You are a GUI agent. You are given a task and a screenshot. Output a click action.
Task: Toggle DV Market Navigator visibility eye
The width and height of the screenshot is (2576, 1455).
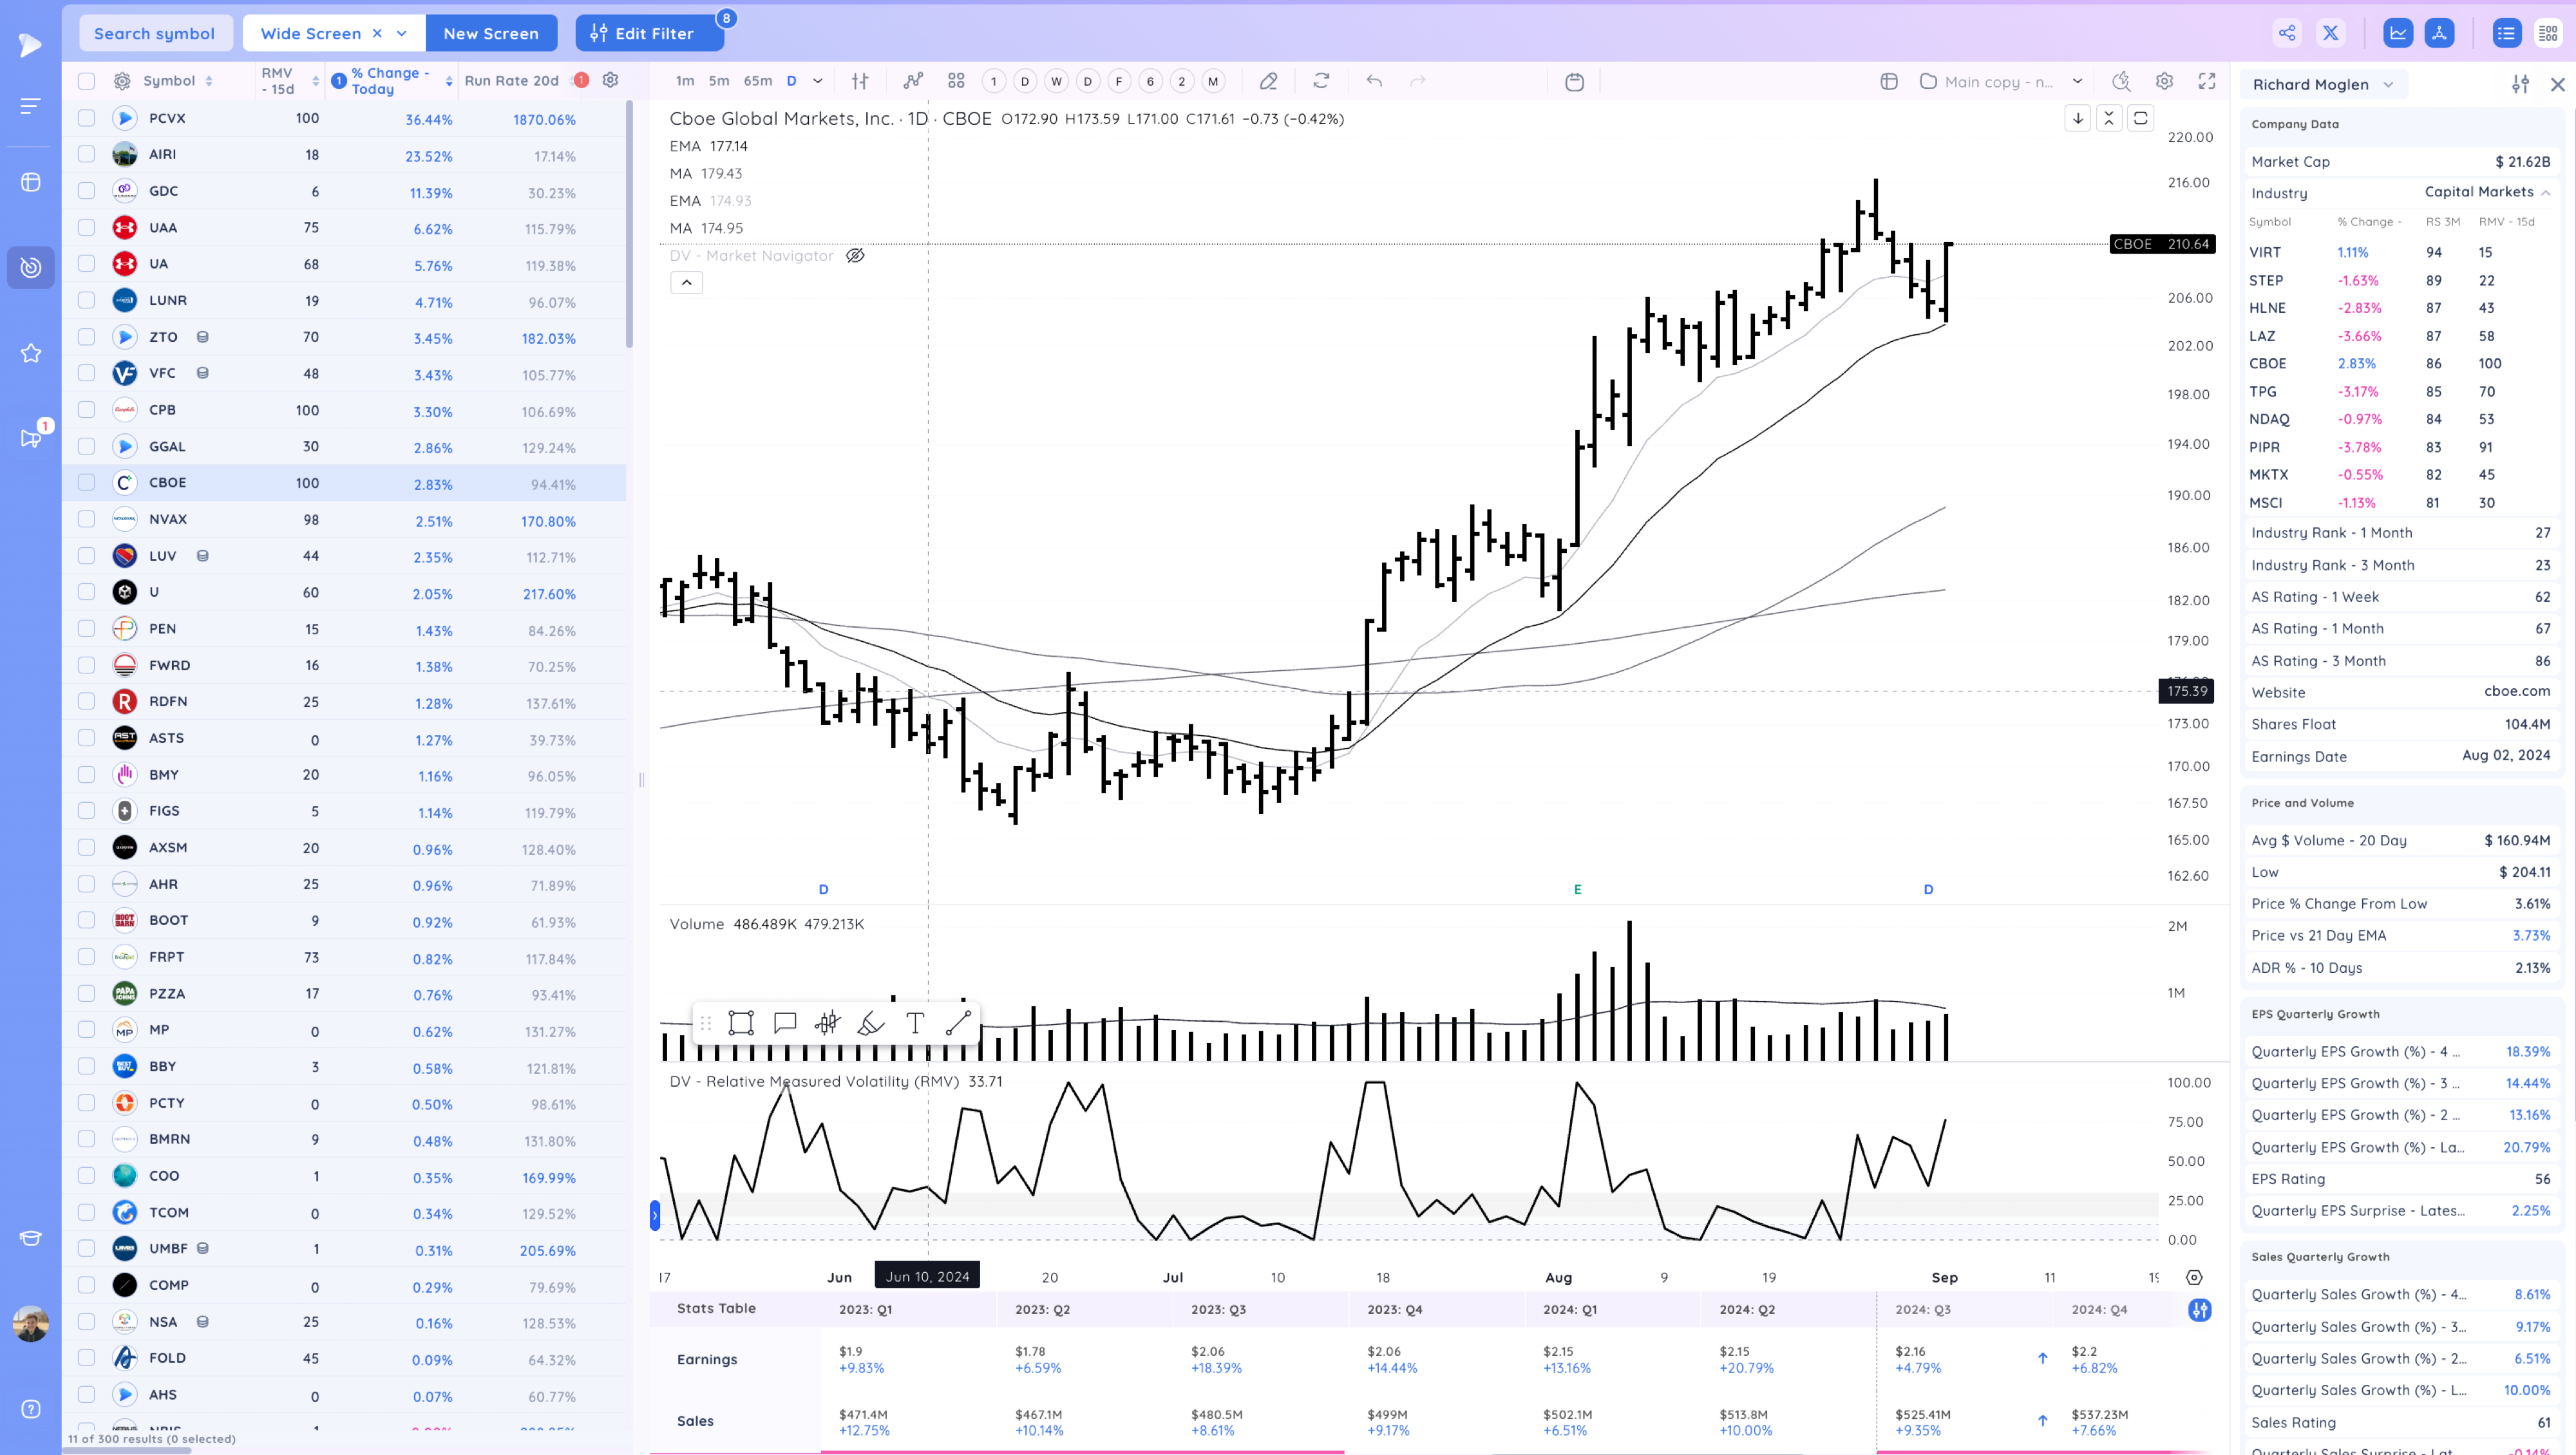(855, 256)
